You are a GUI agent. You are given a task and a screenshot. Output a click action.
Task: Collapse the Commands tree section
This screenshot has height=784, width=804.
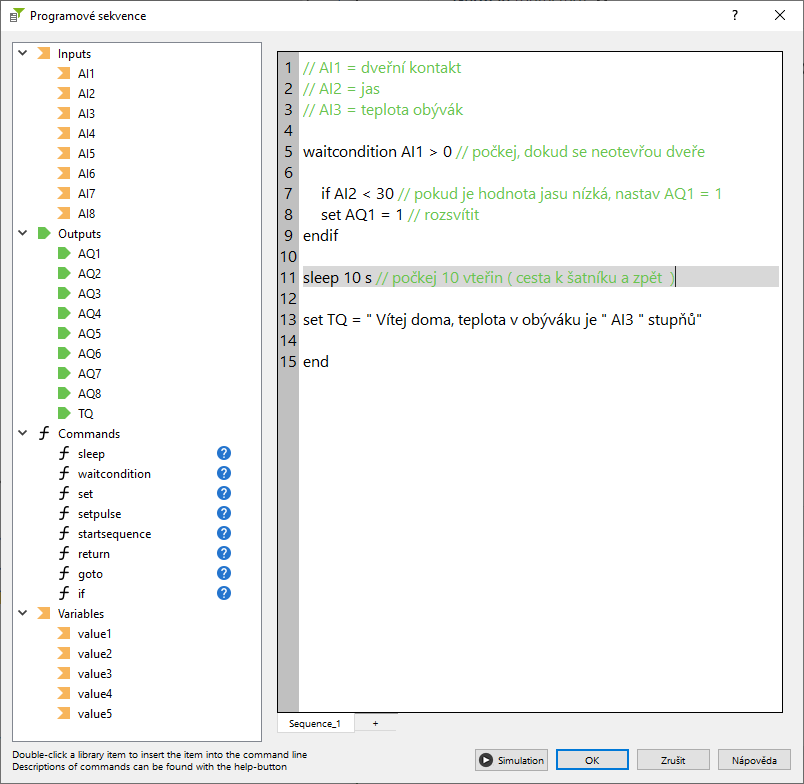(22, 433)
